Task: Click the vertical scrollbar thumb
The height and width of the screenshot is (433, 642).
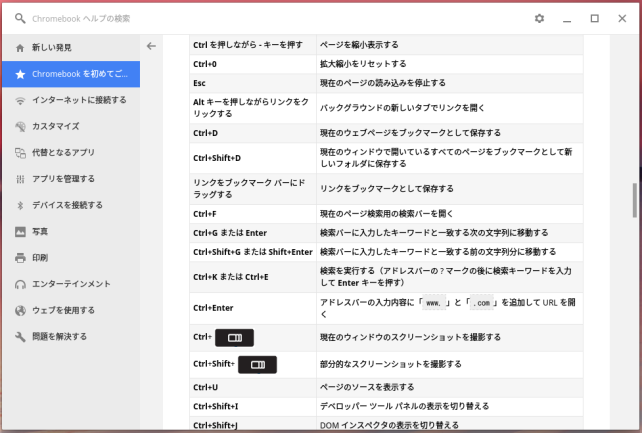Action: point(633,199)
